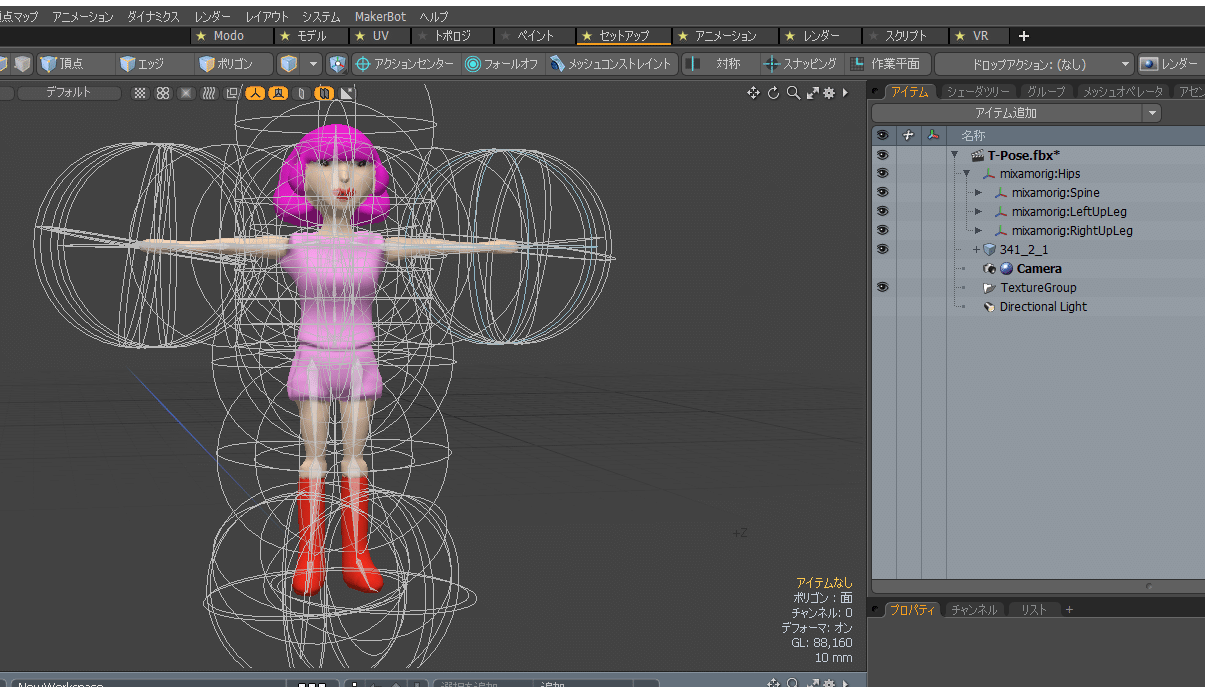Toggle visibility of TextureGroup
Screen dimensions: 1205x687
(x=882, y=288)
